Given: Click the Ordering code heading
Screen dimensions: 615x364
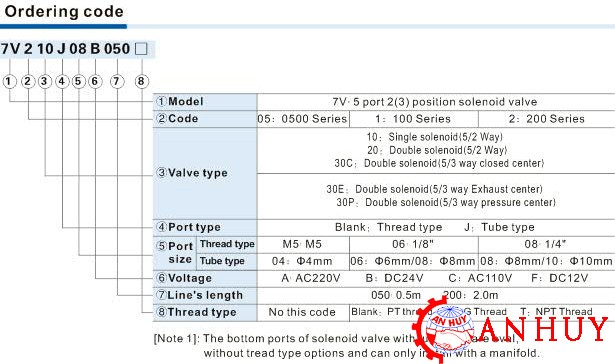Looking at the screenshot, I should 64,11.
